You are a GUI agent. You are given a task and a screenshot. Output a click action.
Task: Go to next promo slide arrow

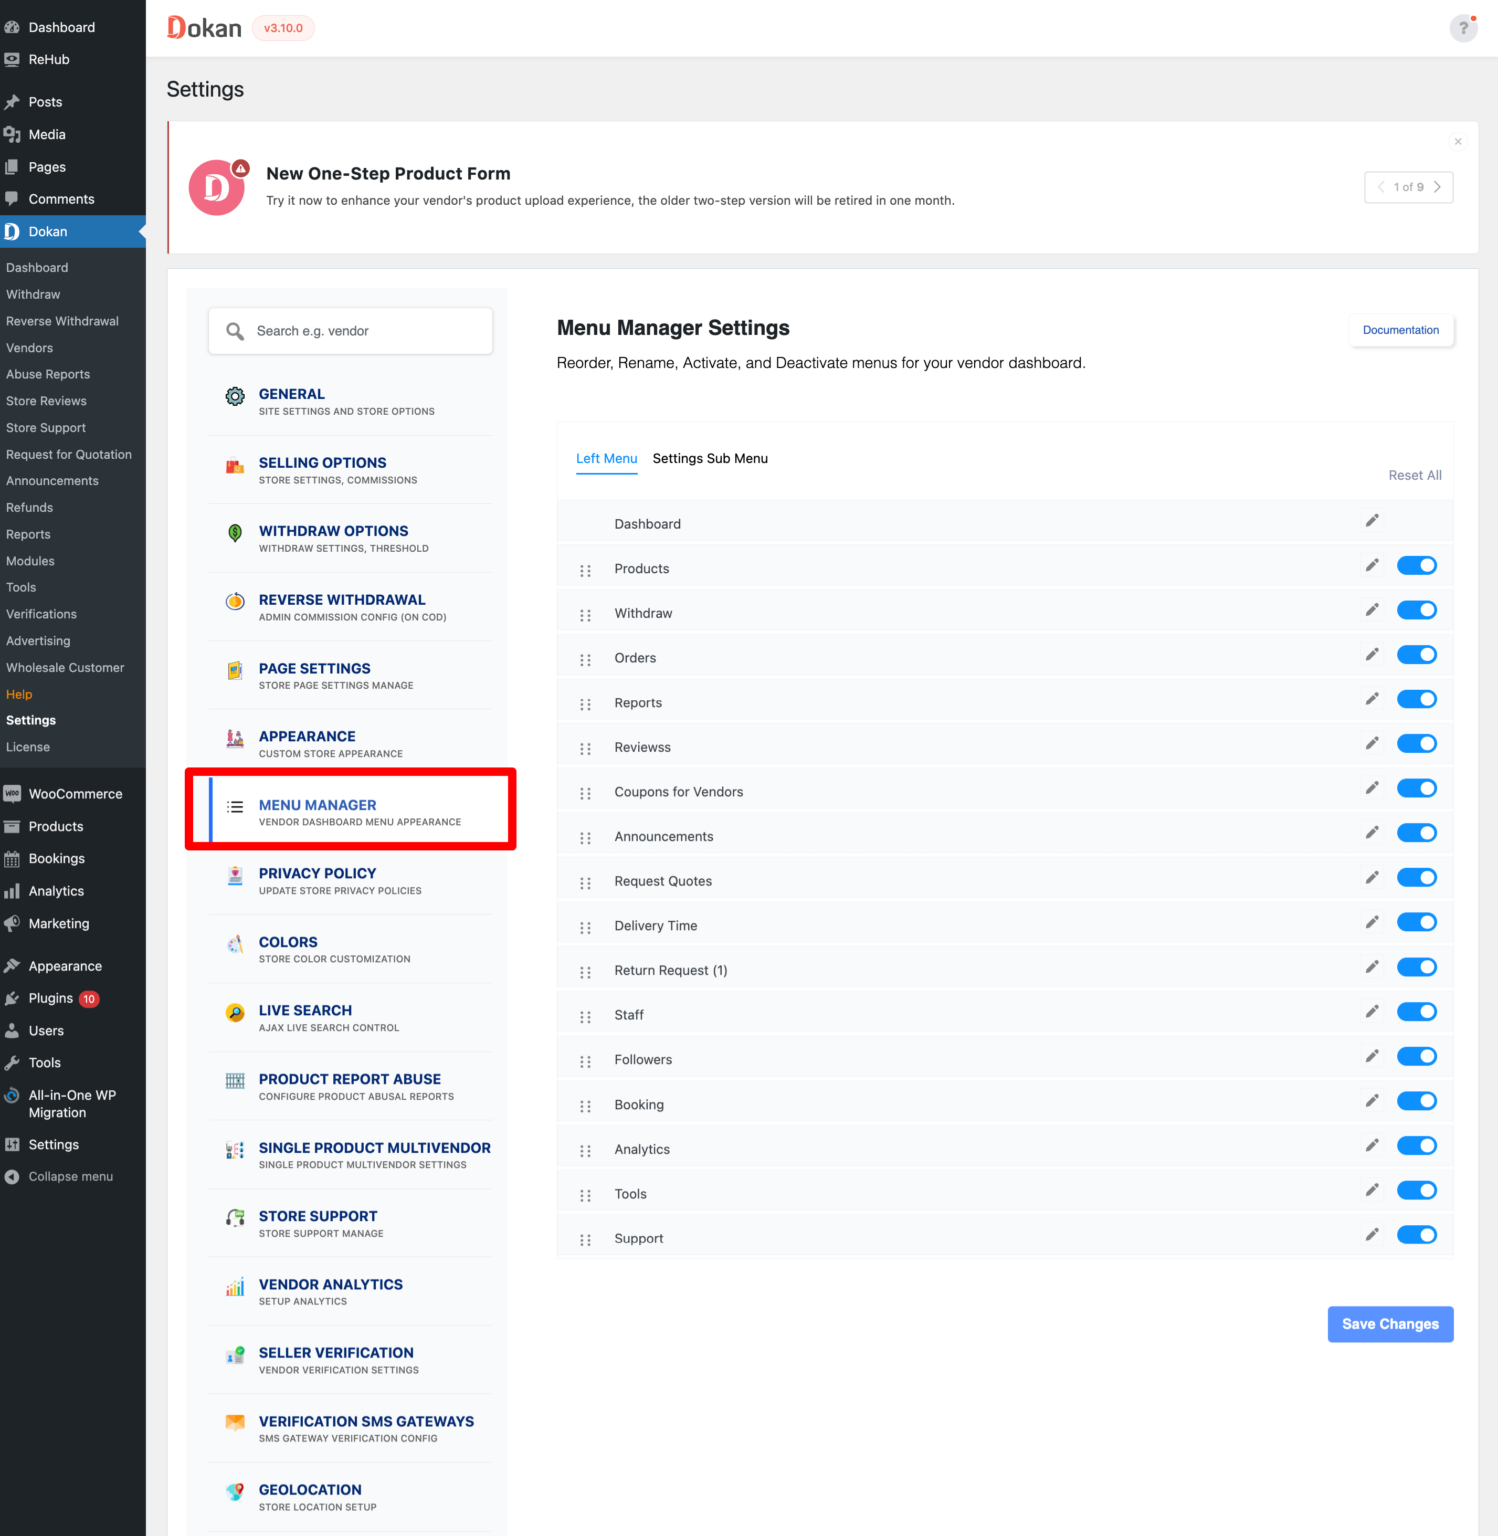(1437, 187)
